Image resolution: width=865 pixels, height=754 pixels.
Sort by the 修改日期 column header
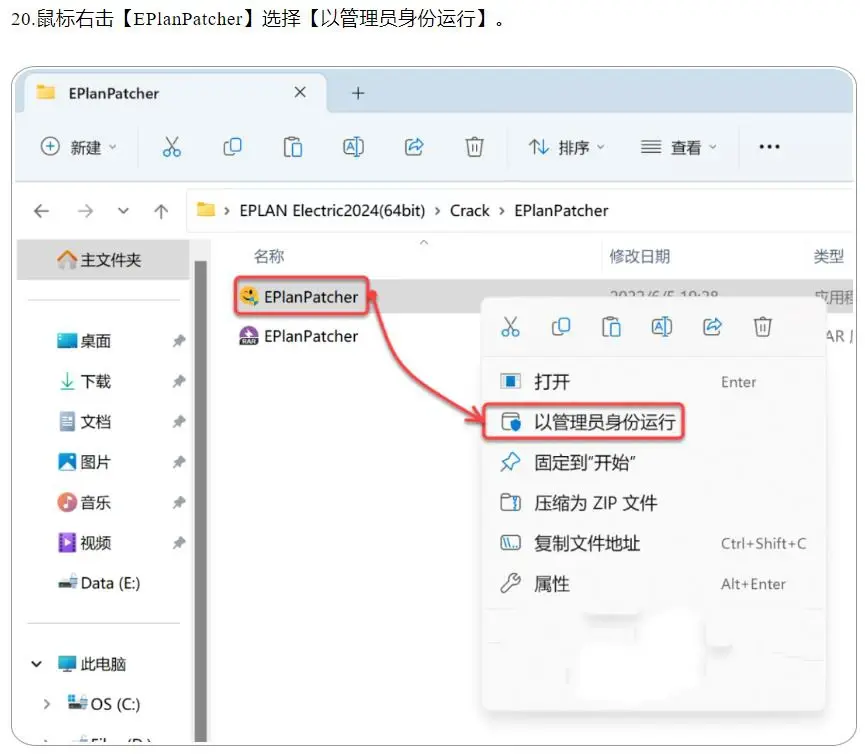639,256
